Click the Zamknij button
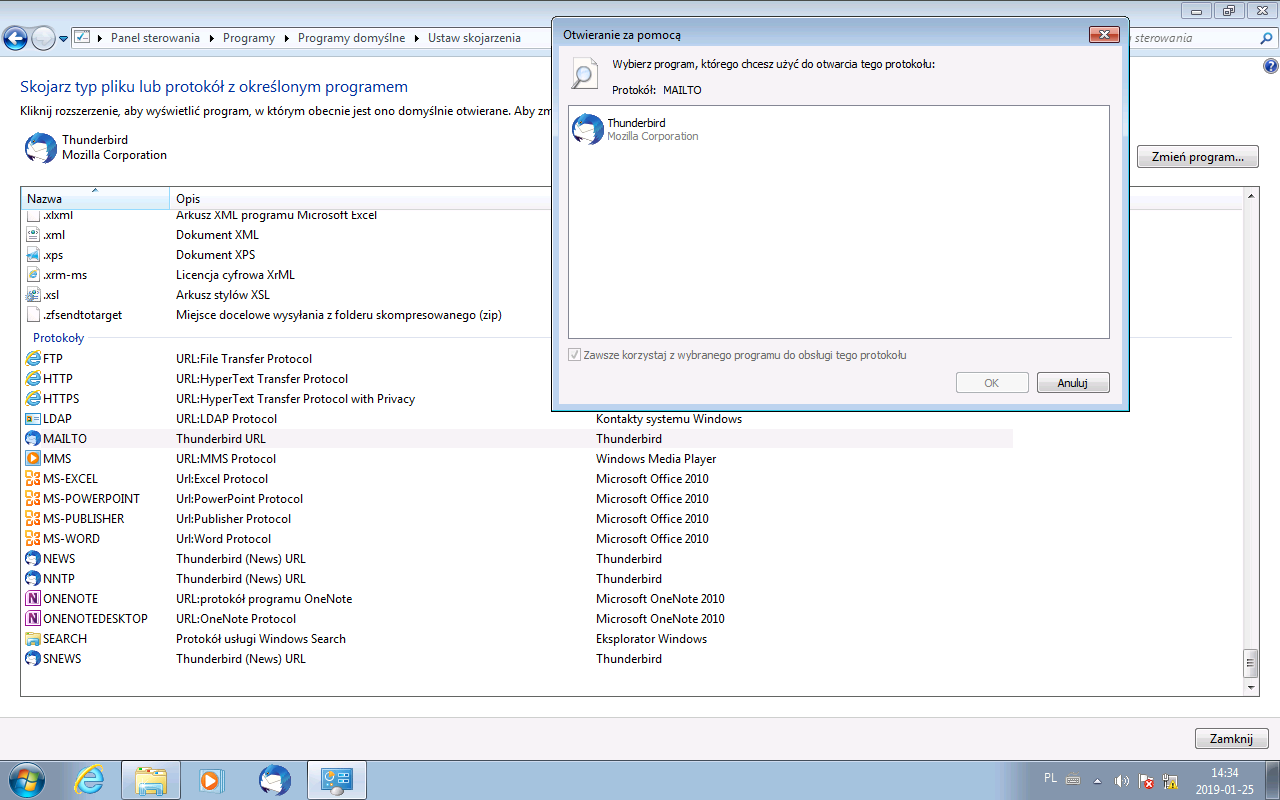 pos(1231,739)
